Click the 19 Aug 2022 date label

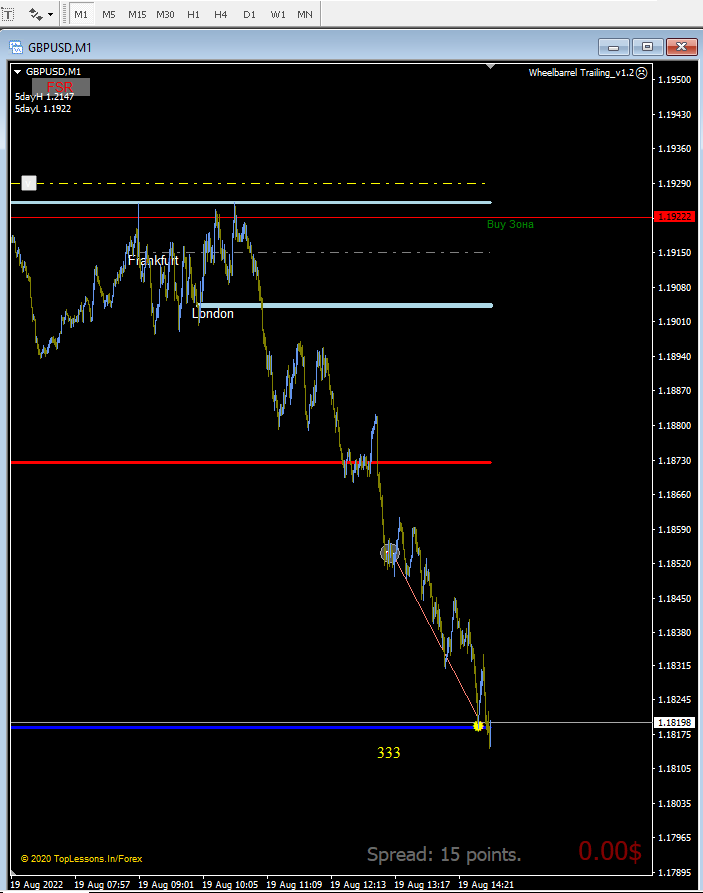pos(37,885)
